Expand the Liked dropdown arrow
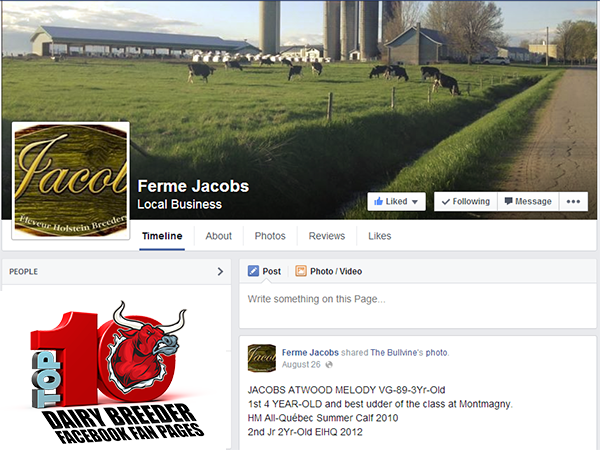This screenshot has width=600, height=450. click(x=415, y=202)
